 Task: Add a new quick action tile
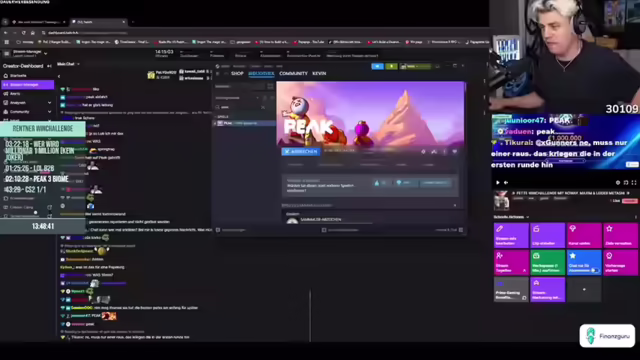pos(584,289)
